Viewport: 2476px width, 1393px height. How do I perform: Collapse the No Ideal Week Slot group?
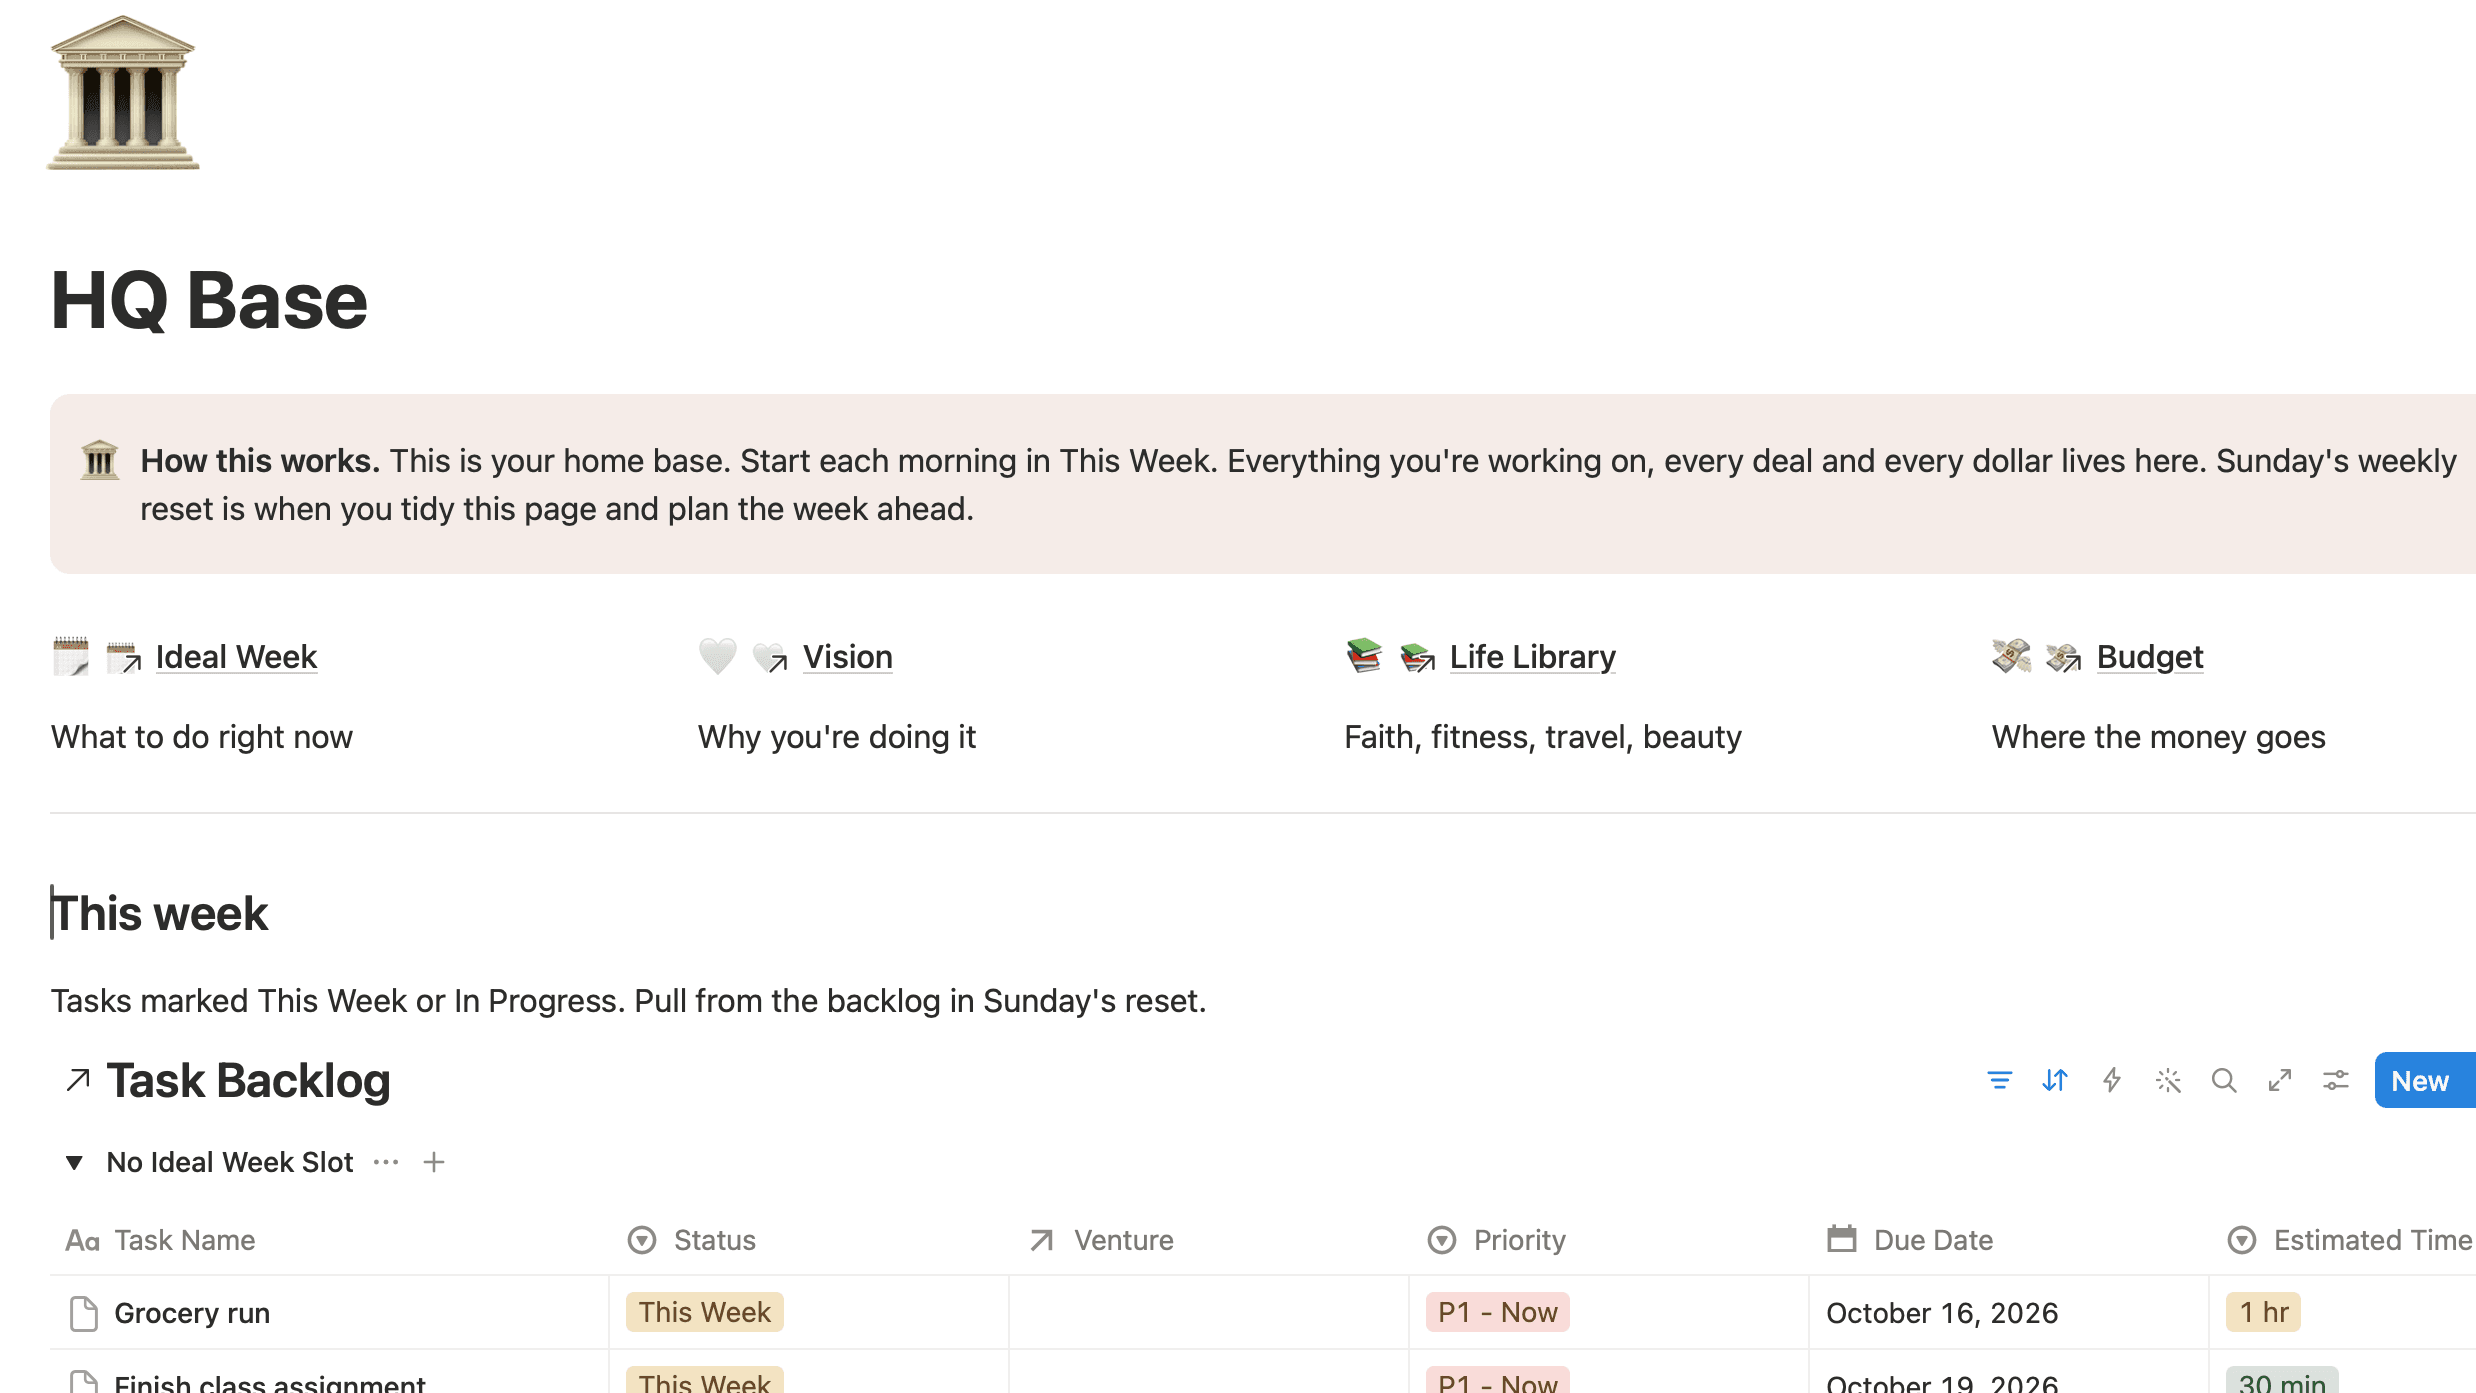pyautogui.click(x=74, y=1162)
